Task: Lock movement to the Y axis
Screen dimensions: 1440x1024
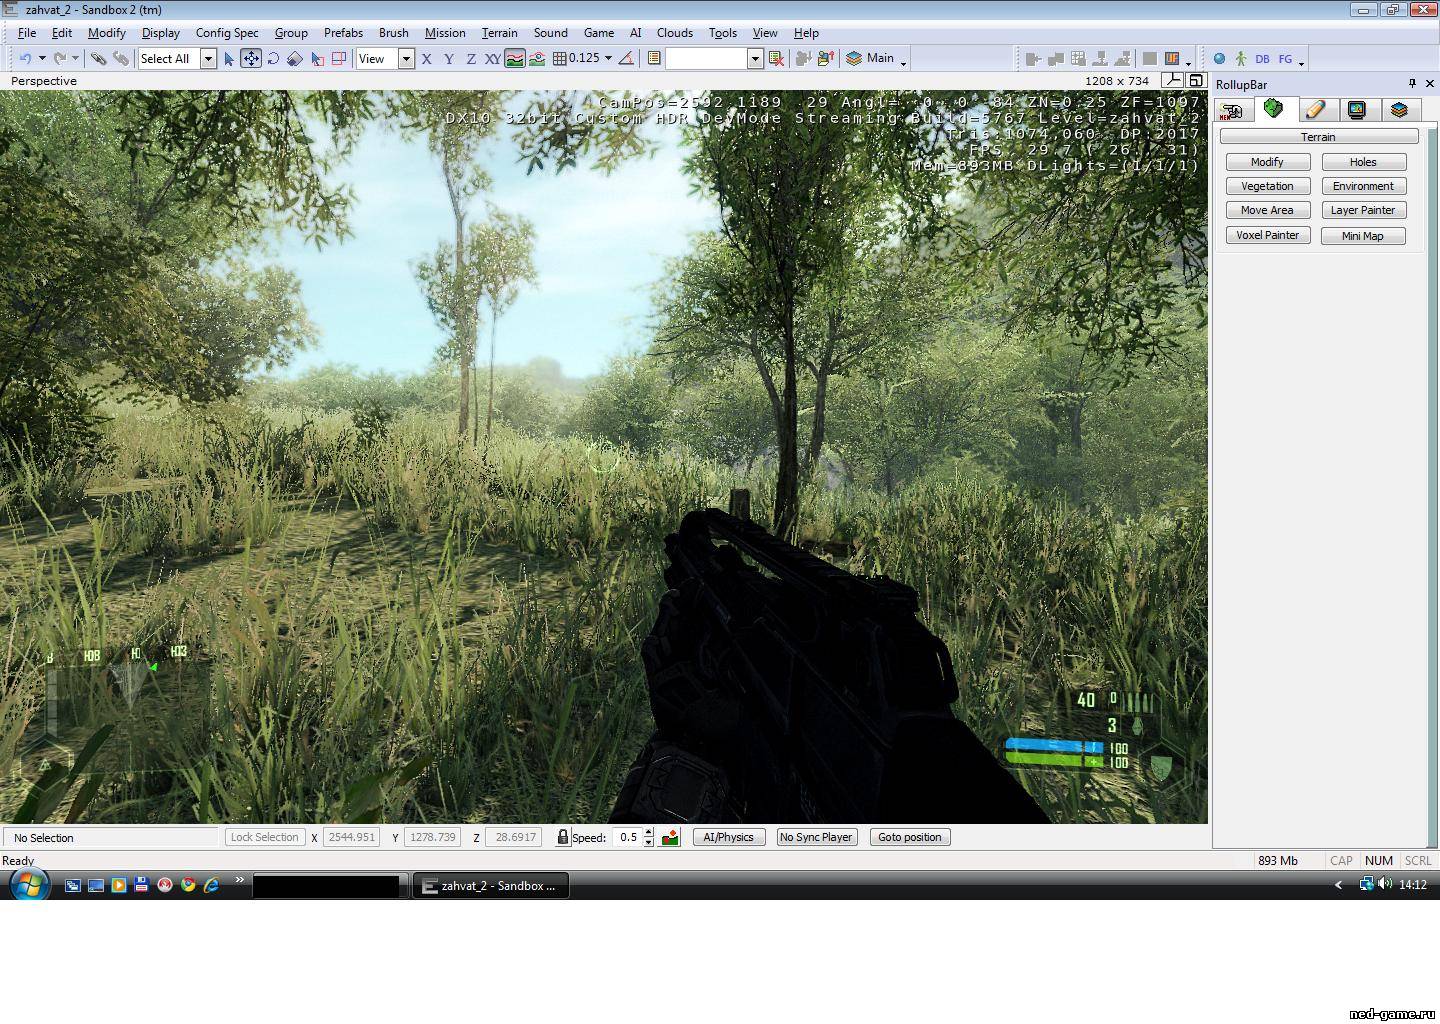Action: [449, 59]
